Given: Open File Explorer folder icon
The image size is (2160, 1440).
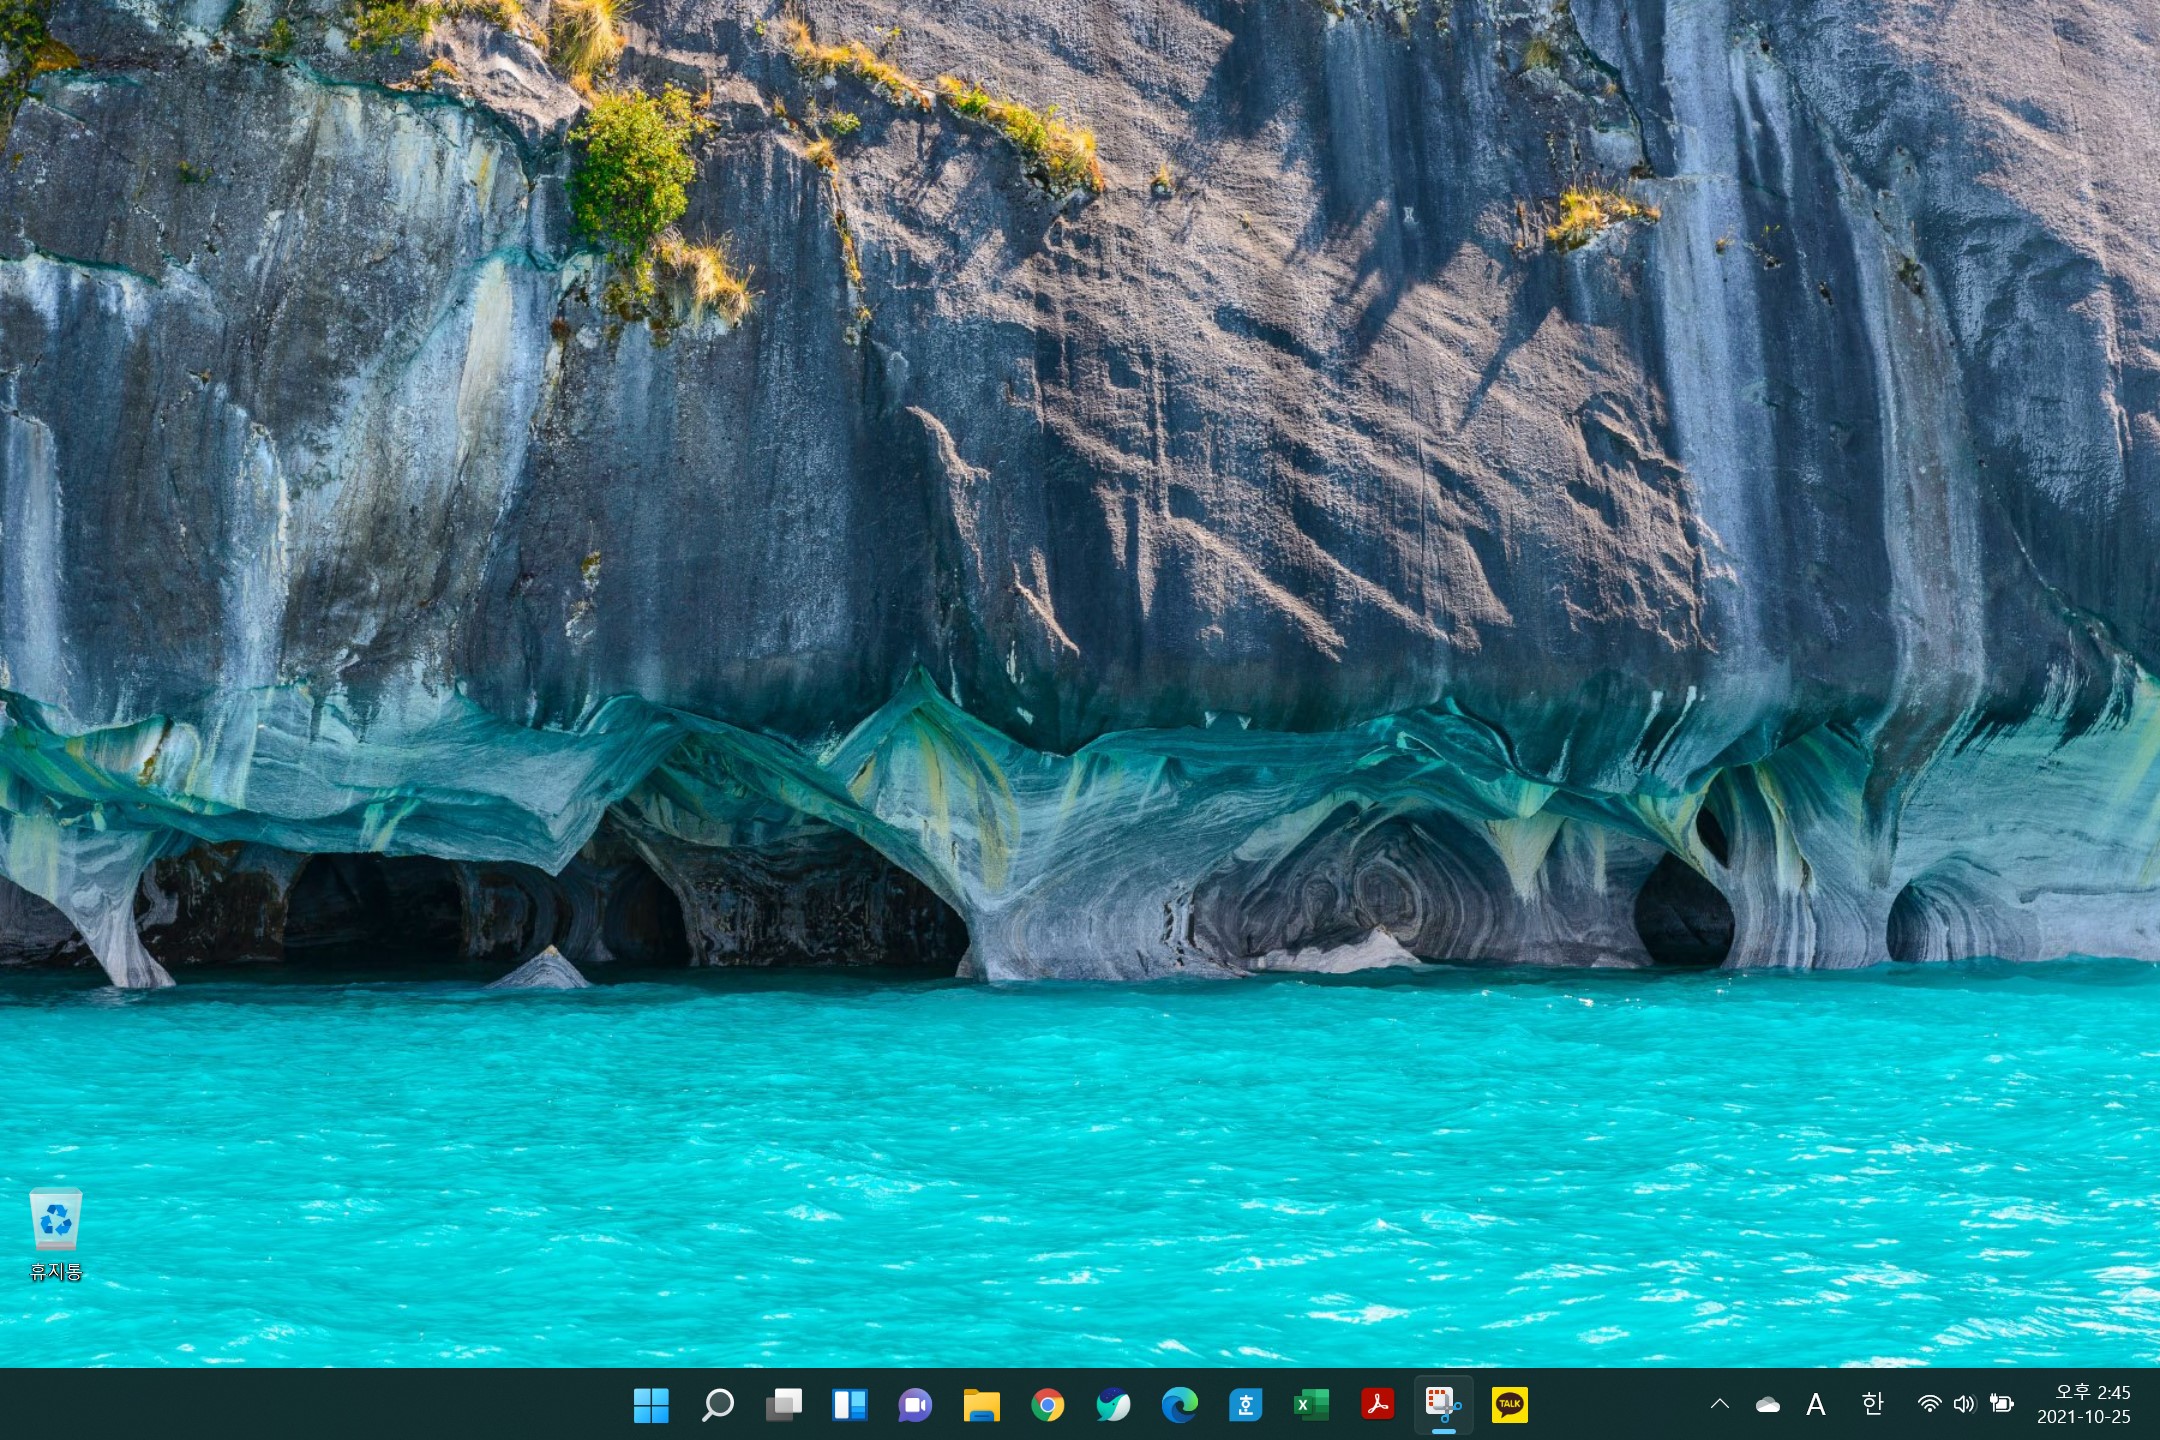Looking at the screenshot, I should (981, 1405).
